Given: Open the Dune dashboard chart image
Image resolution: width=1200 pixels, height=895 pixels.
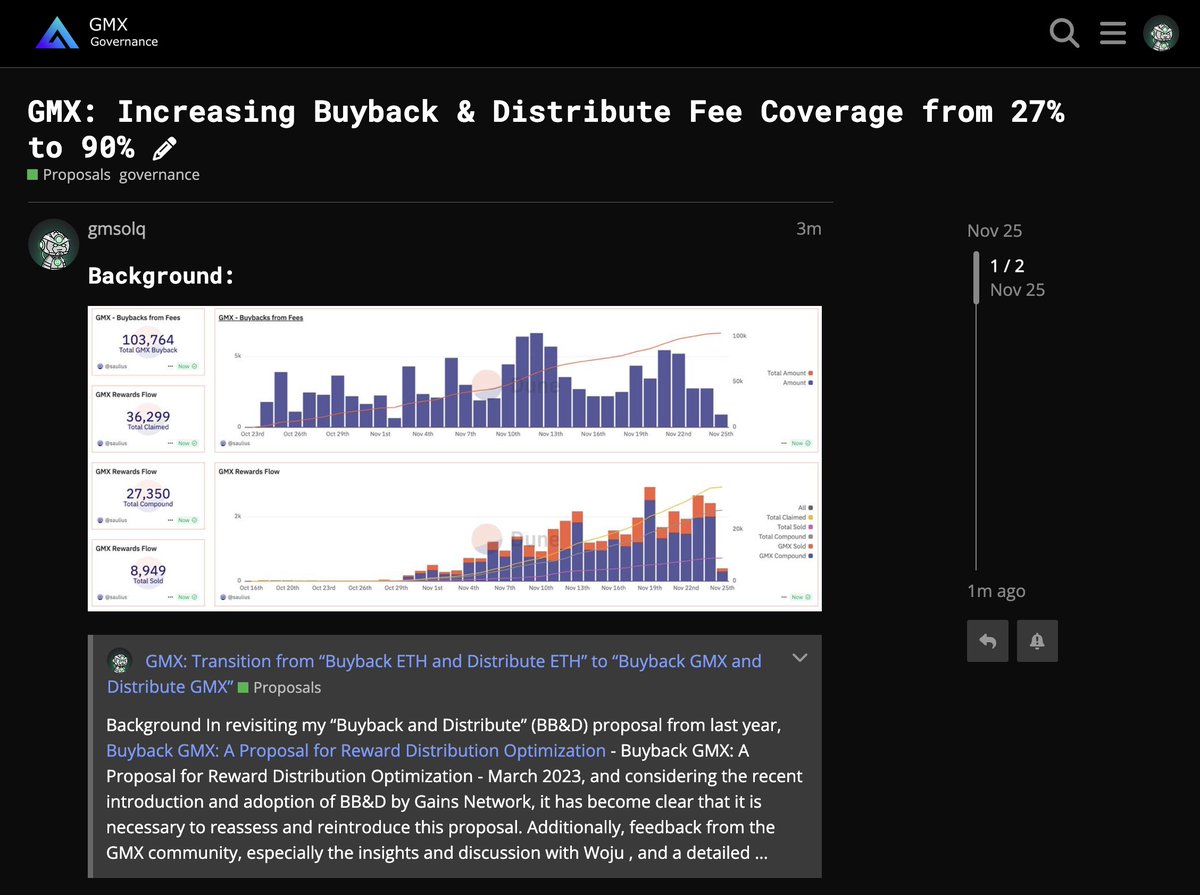Looking at the screenshot, I should 455,458.
